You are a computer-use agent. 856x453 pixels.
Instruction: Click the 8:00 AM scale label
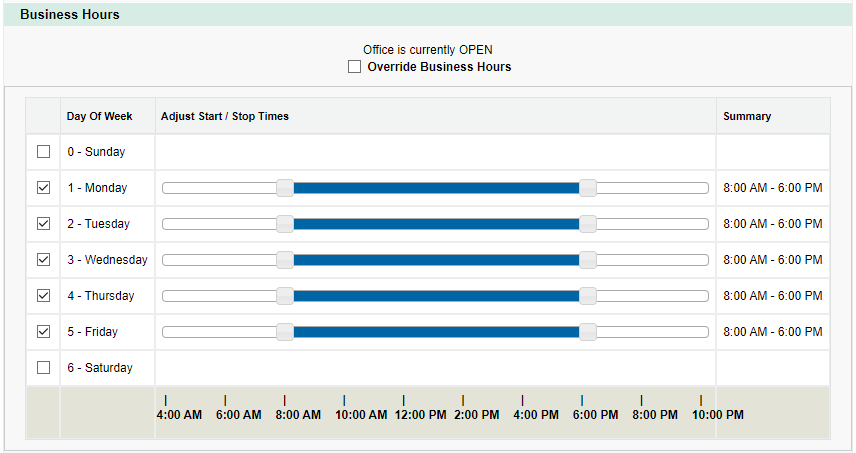tap(298, 415)
